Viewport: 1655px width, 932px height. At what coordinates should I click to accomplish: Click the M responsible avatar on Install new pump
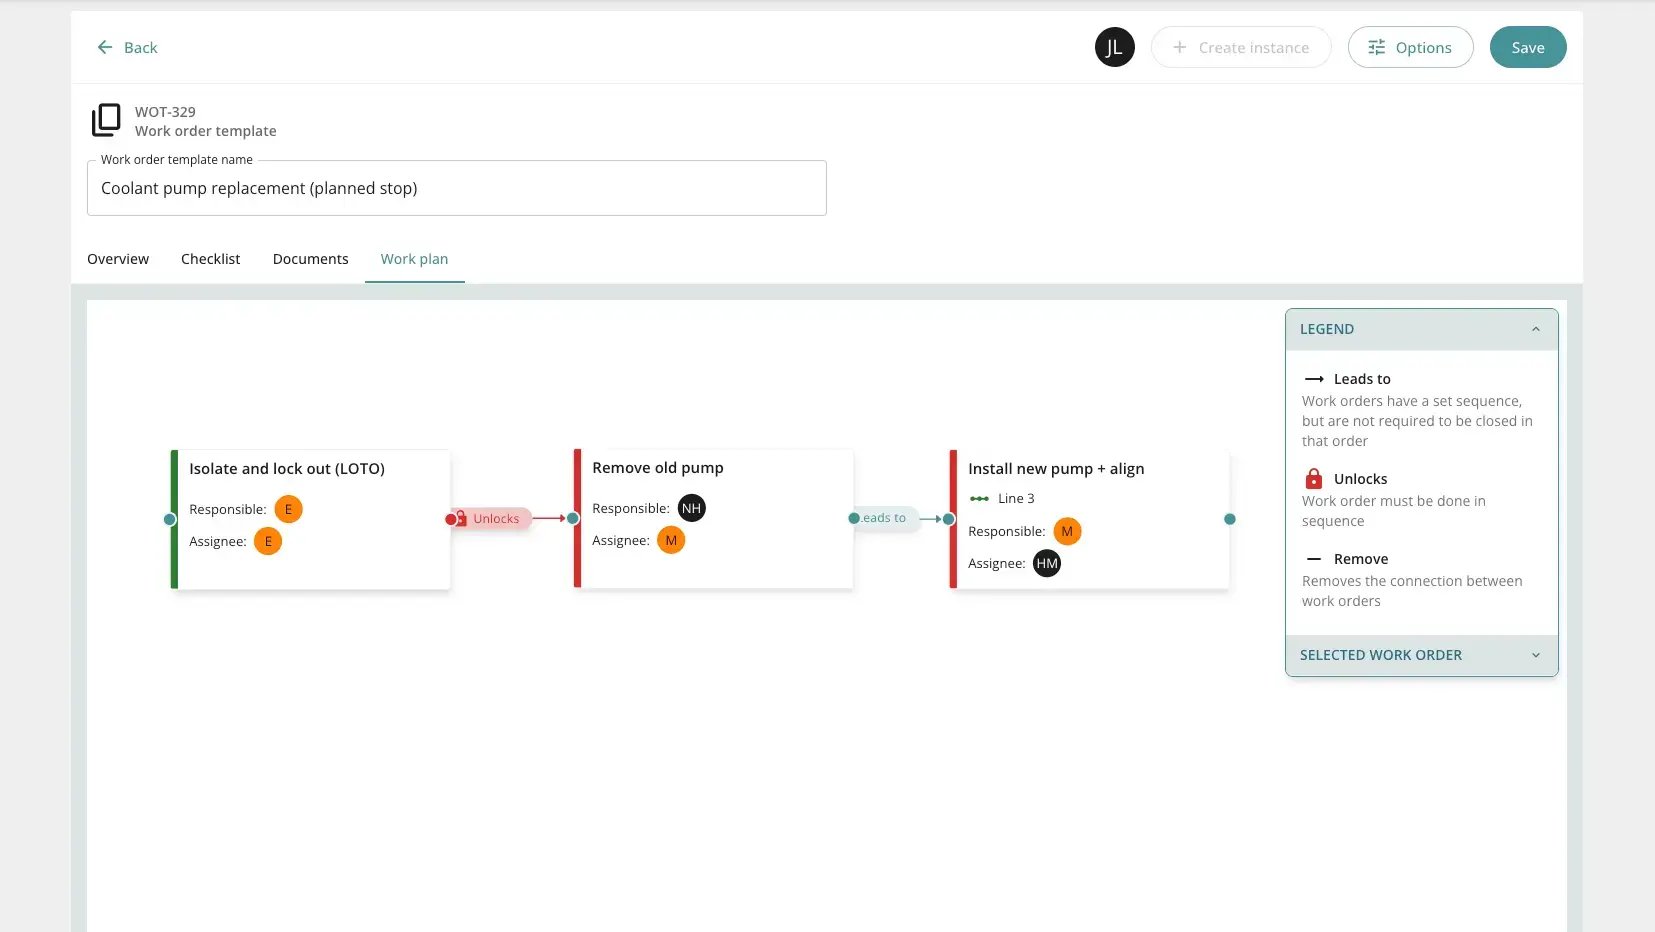(1067, 531)
